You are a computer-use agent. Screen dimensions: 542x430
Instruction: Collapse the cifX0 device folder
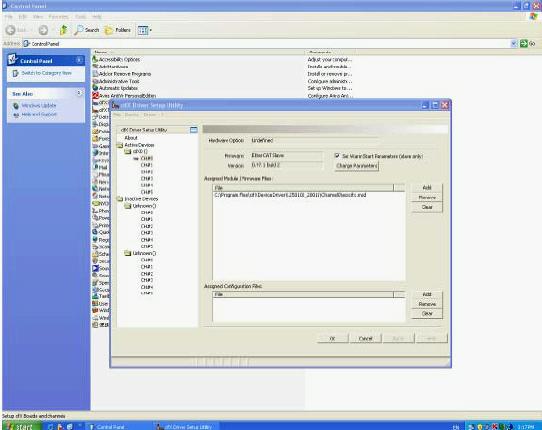click(128, 152)
